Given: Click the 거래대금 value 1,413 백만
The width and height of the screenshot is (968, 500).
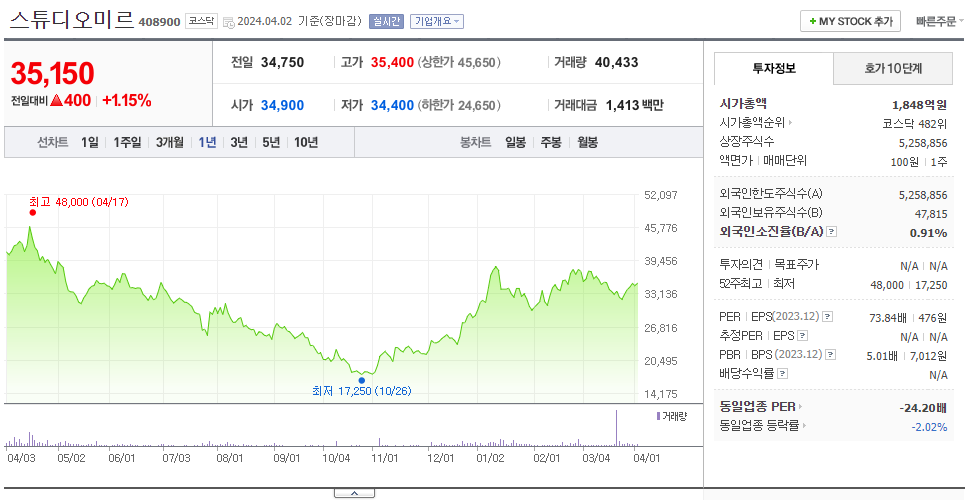Looking at the screenshot, I should tap(635, 106).
